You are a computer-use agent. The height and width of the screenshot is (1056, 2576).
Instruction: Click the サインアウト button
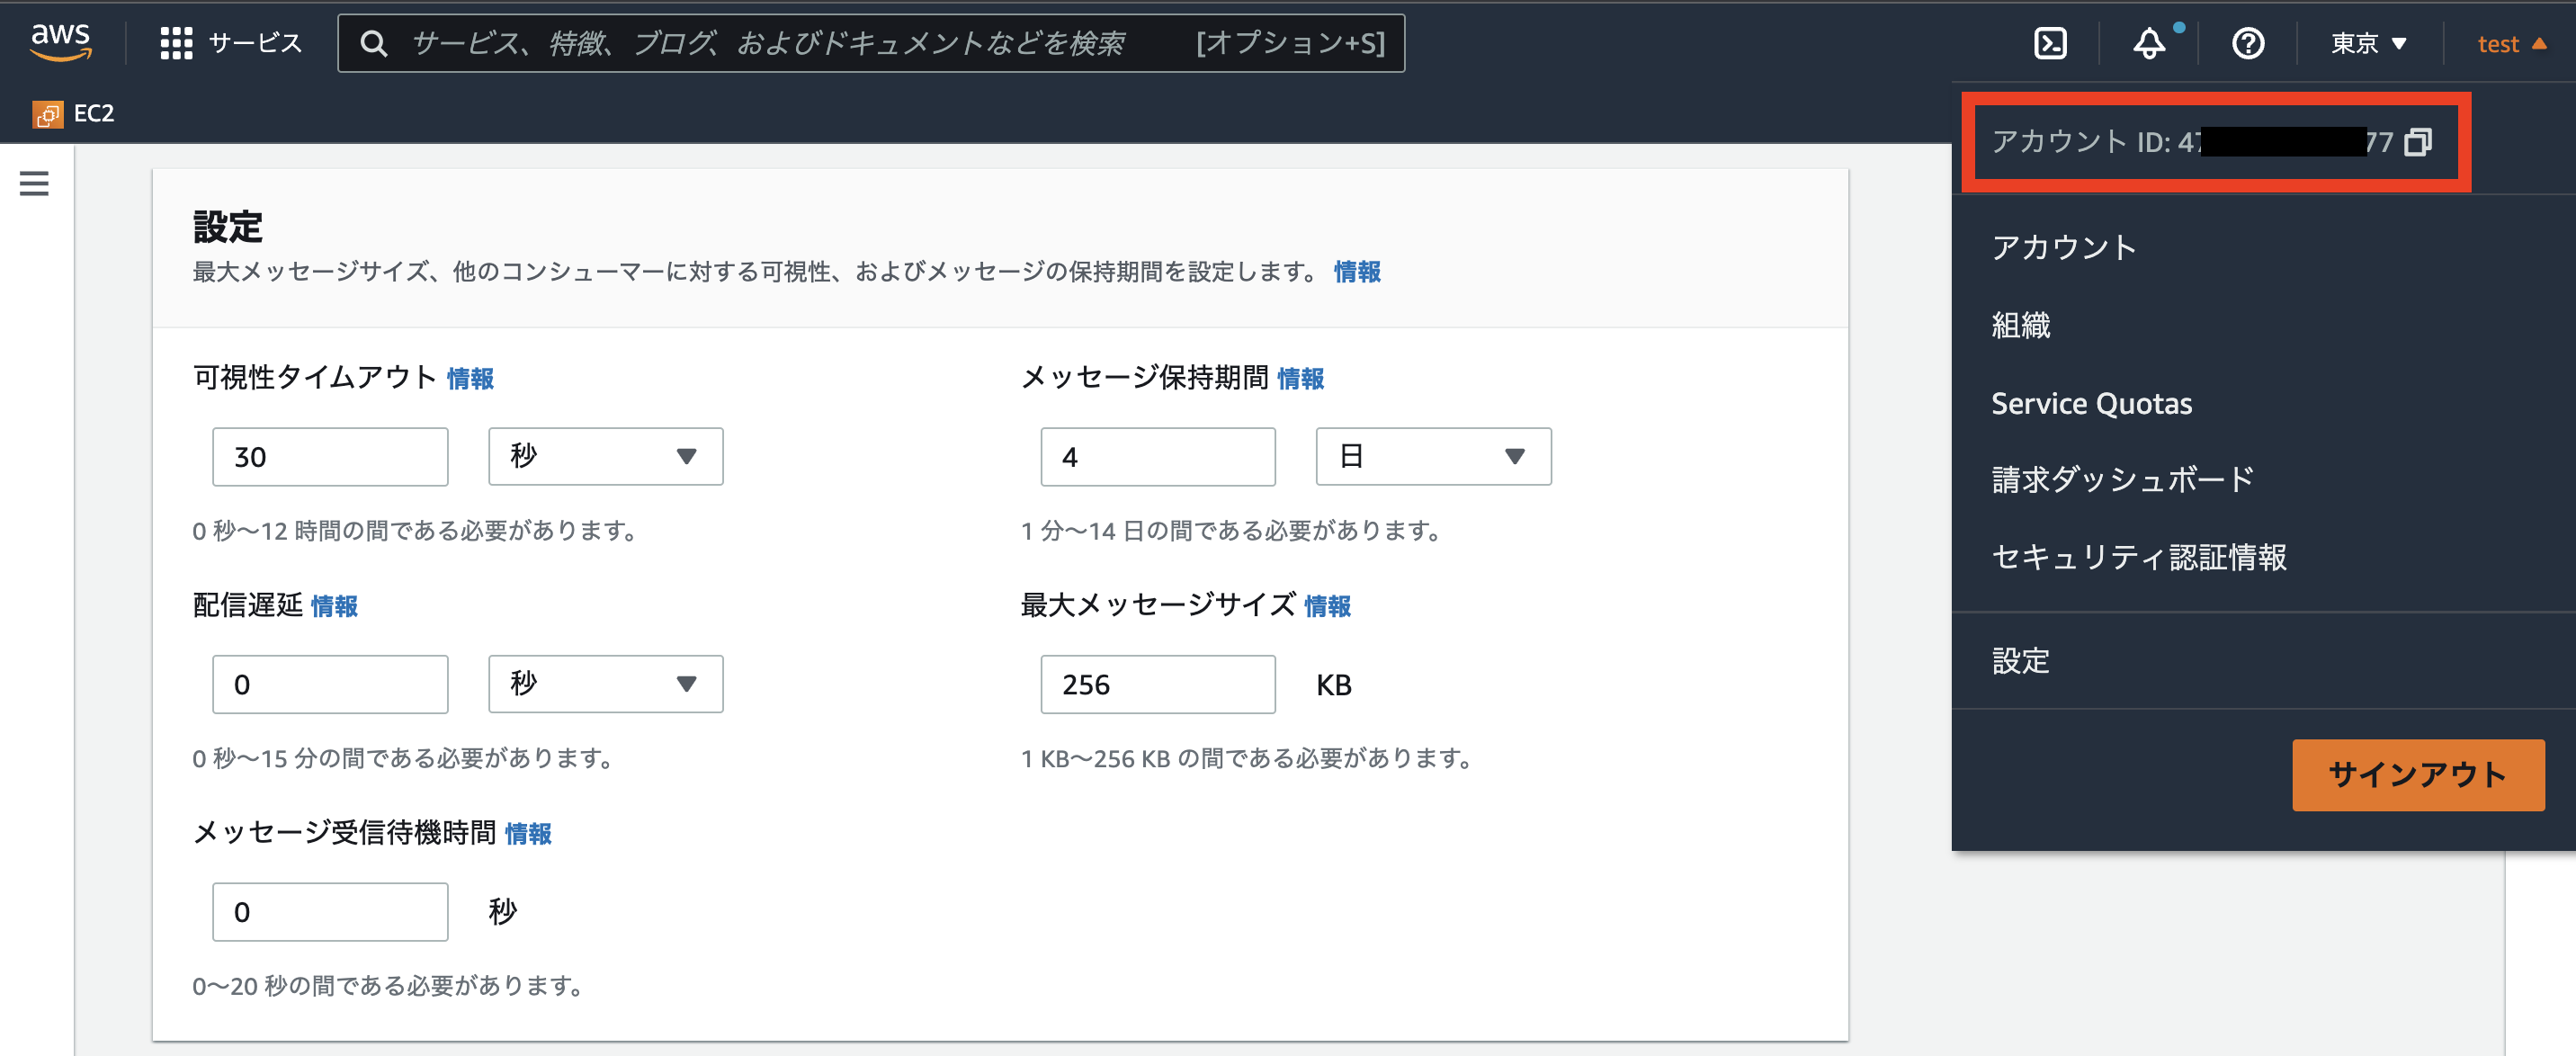tap(2418, 775)
